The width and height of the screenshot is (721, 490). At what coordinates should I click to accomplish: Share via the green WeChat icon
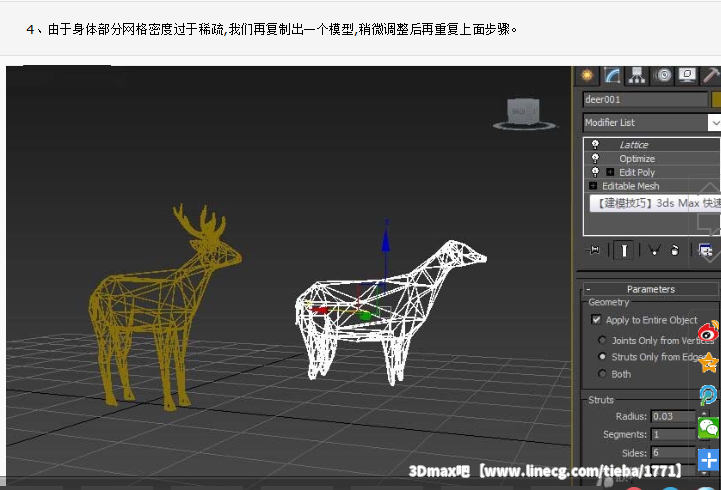point(709,427)
